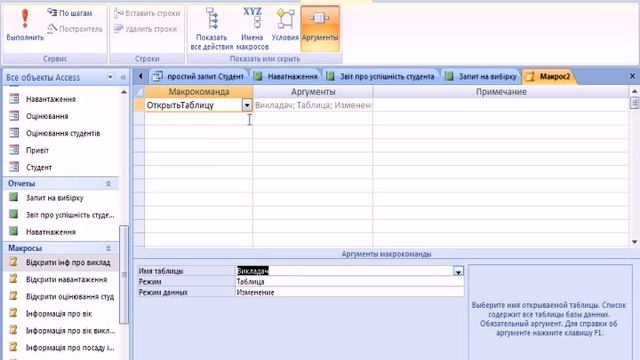Screen dimensions: 640x360
Task: Select macro Інформація про вік
Action: tap(59, 314)
